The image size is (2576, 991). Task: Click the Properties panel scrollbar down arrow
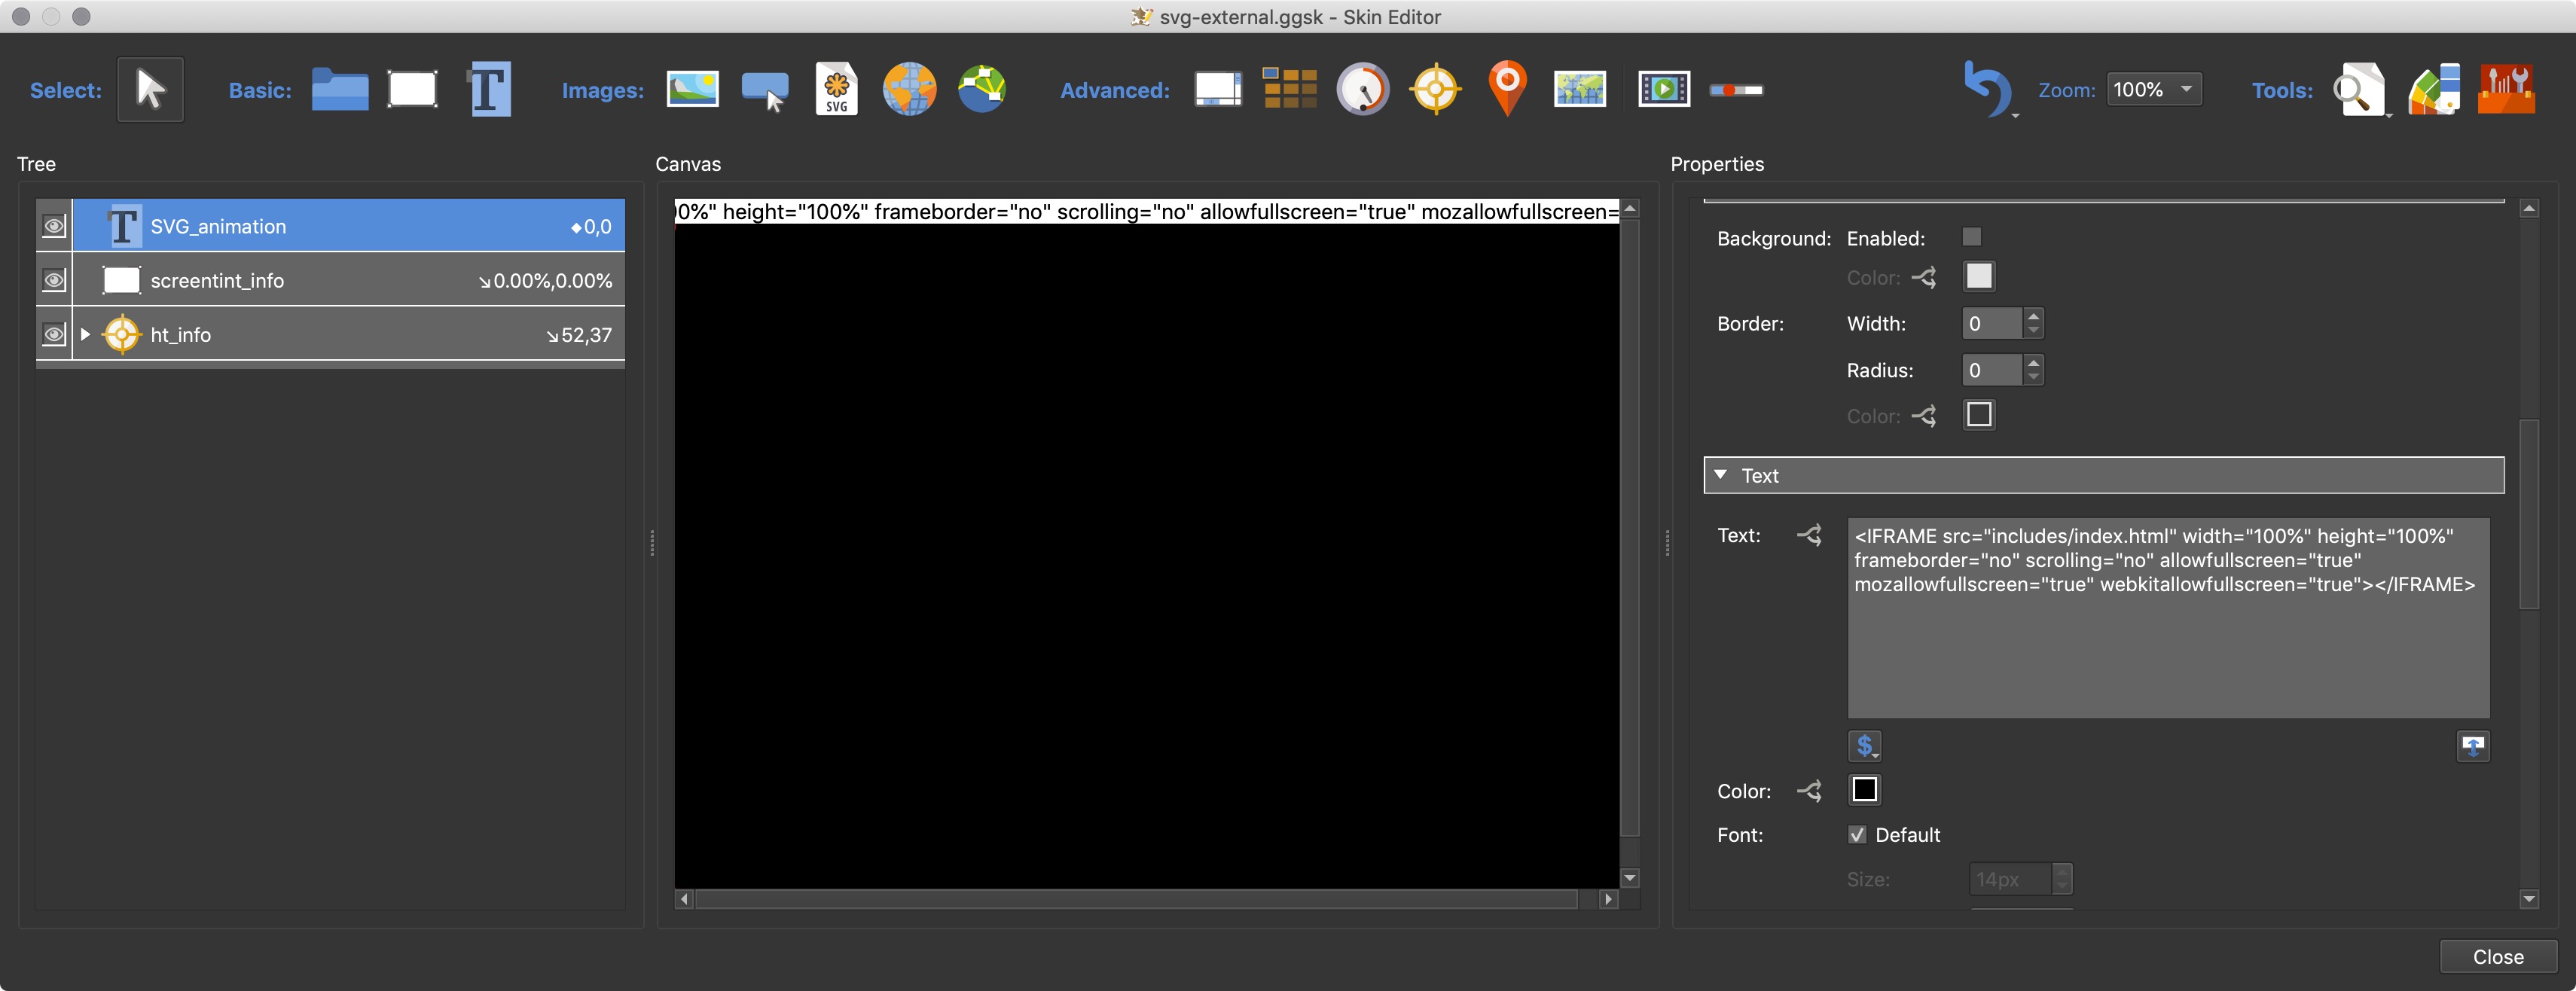coord(2529,899)
